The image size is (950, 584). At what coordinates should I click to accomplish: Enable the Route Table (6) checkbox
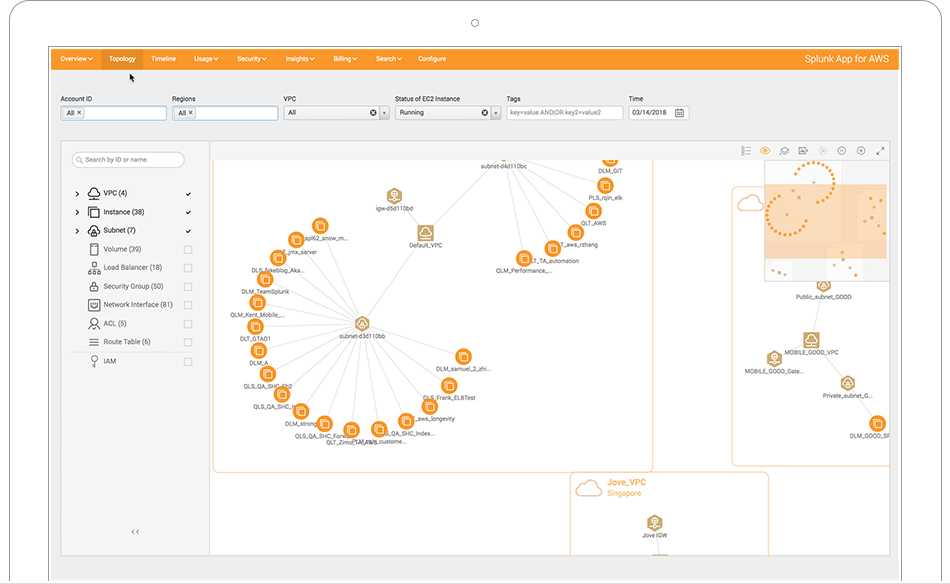tap(188, 342)
